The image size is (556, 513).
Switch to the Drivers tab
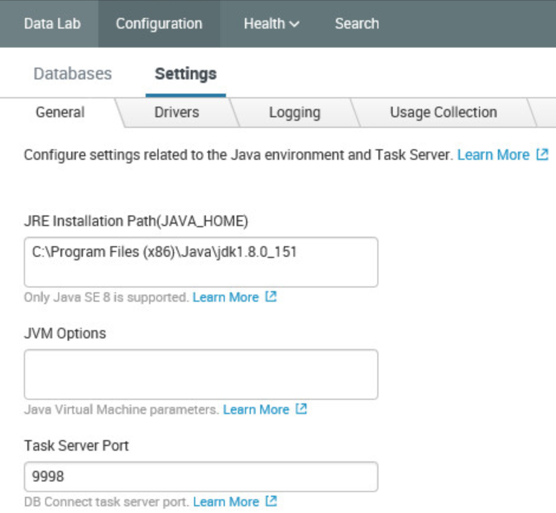177,112
